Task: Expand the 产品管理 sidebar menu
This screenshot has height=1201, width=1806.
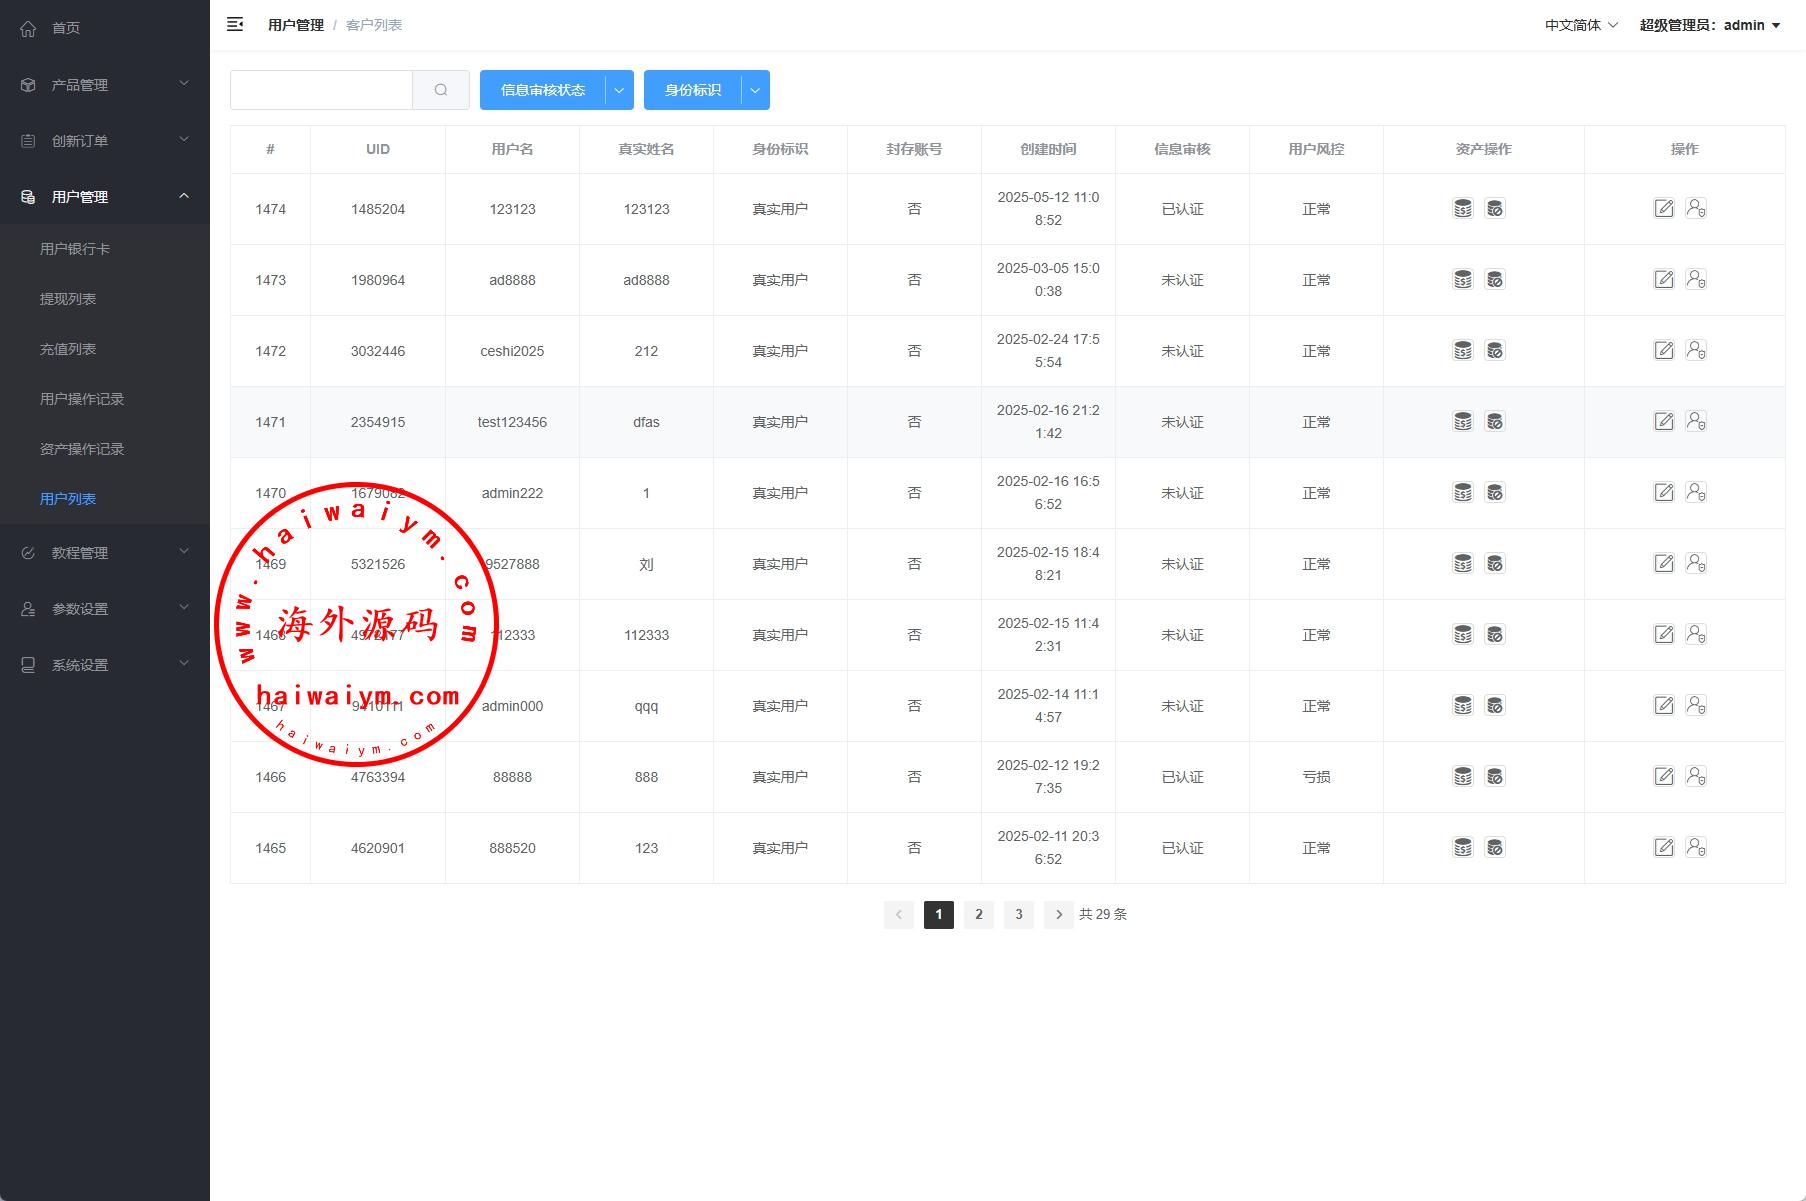Action: tap(105, 85)
